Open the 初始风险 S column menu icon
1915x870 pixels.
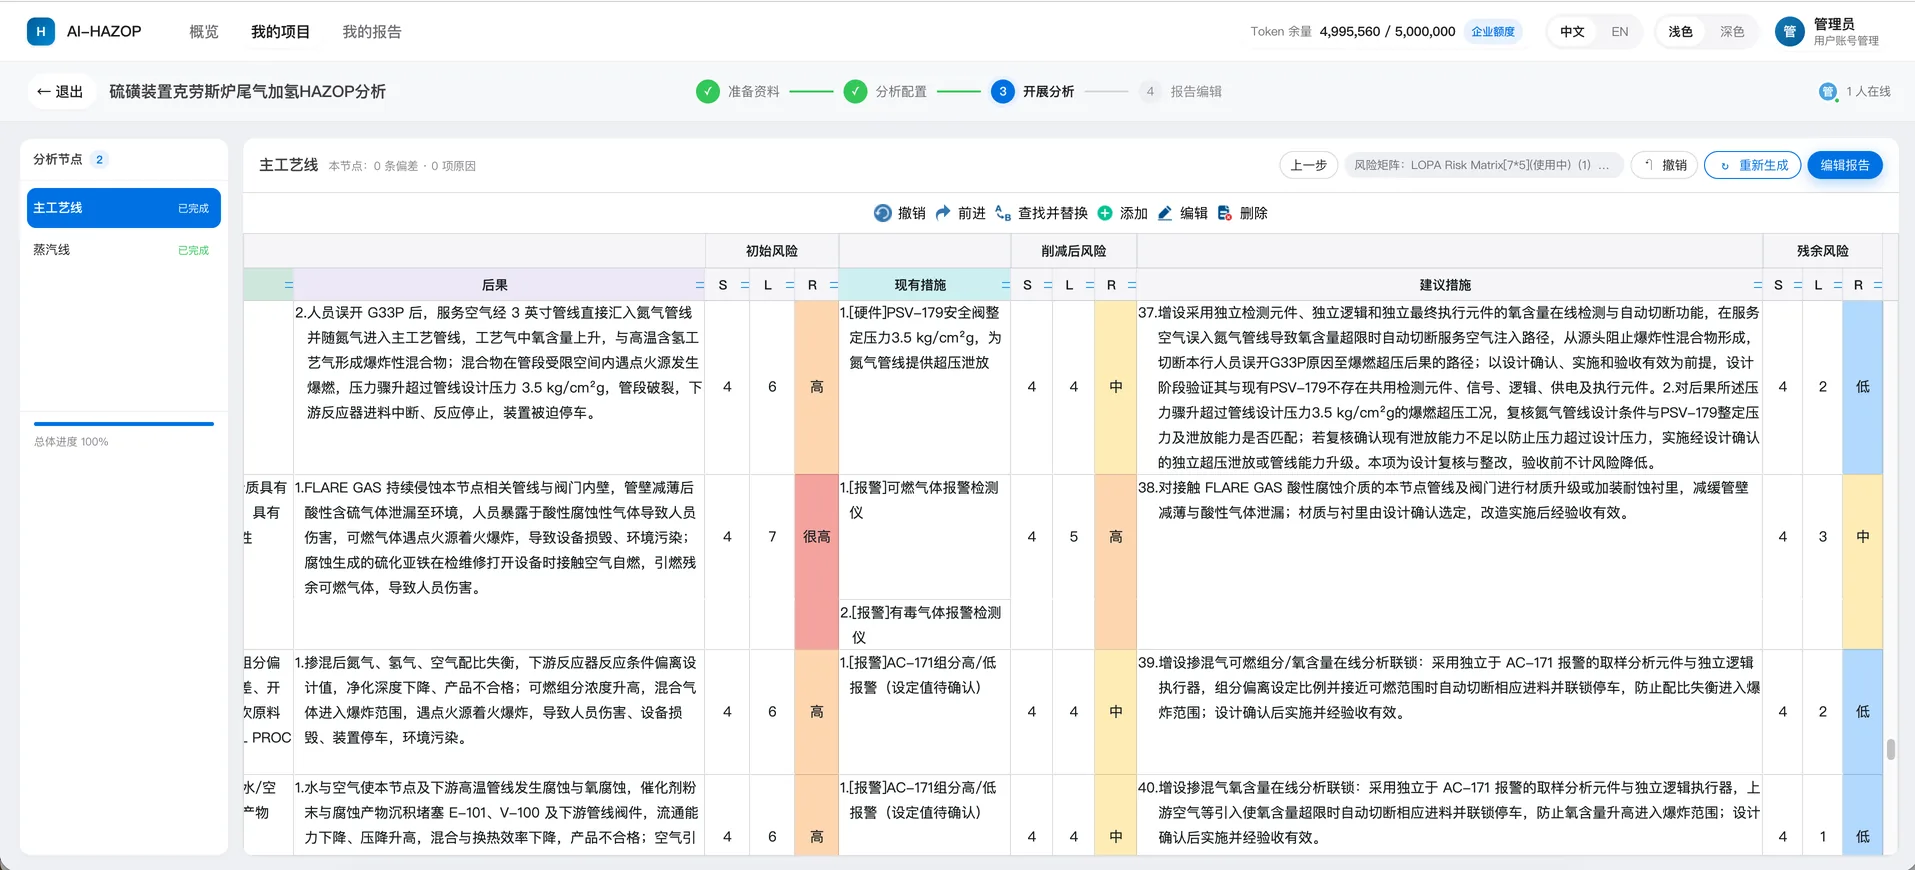pyautogui.click(x=745, y=285)
